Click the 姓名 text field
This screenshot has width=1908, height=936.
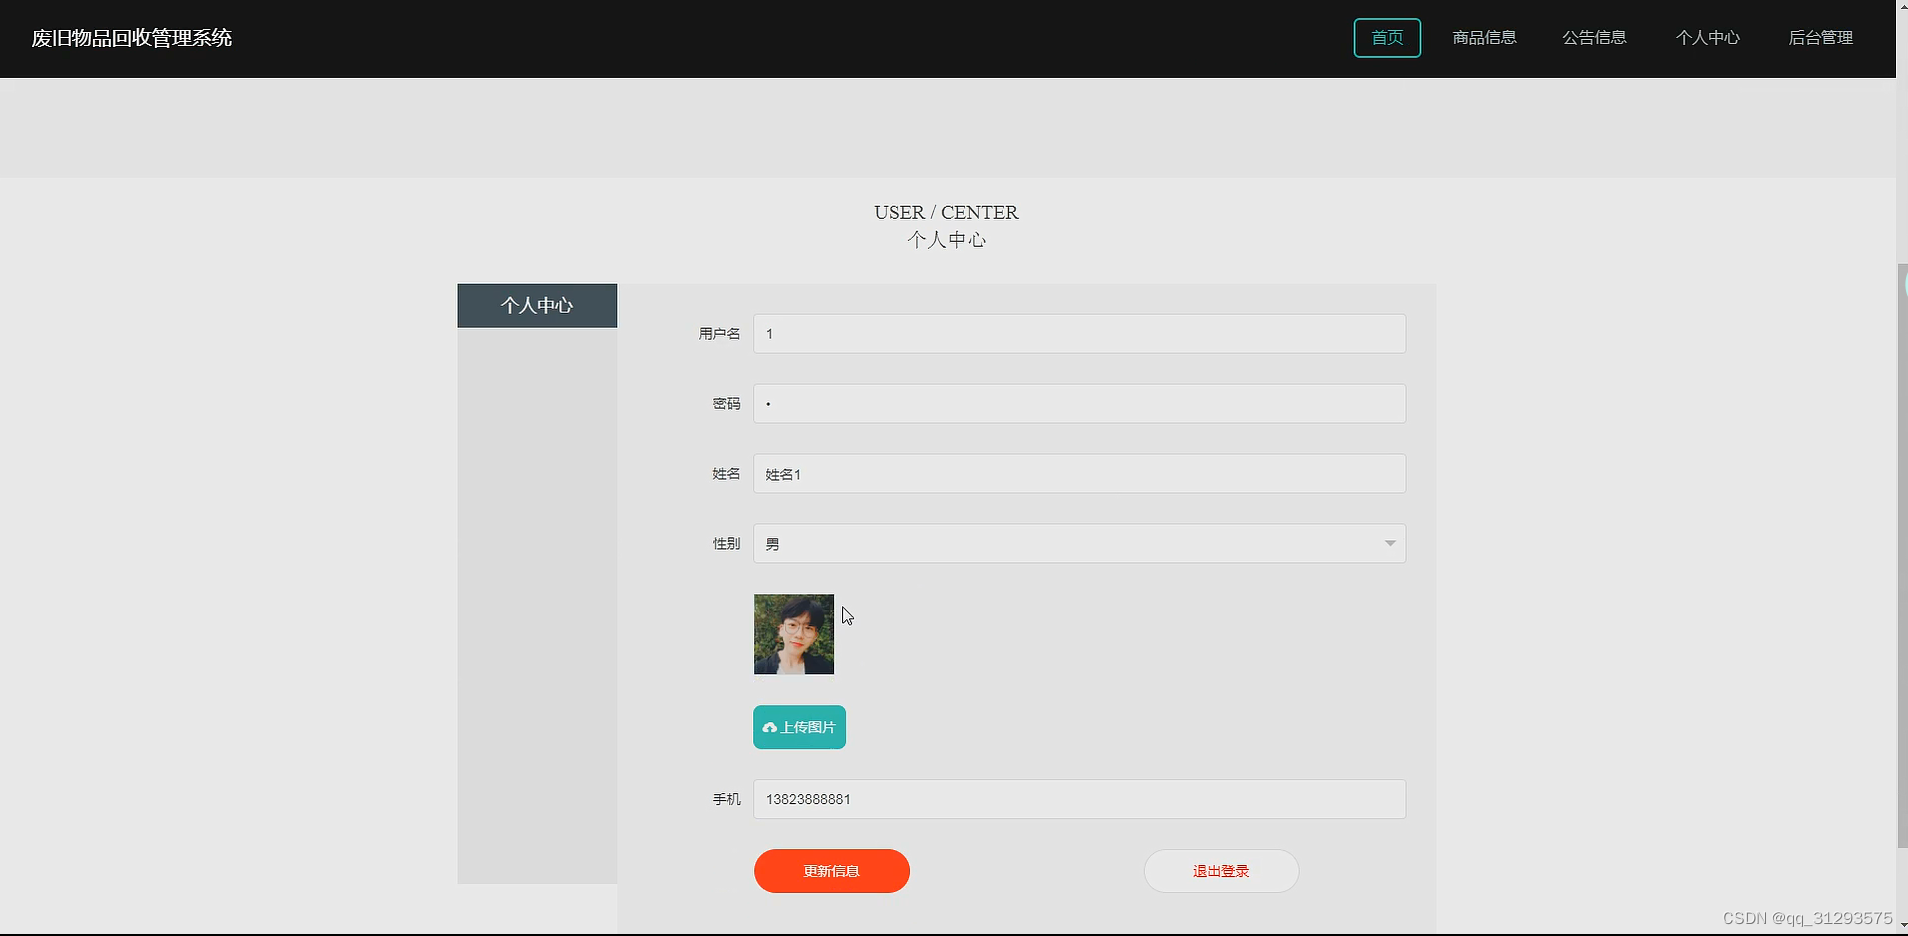1079,474
